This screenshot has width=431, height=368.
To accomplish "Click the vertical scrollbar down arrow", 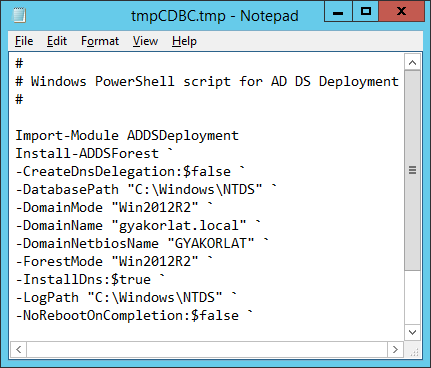I will coord(412,332).
